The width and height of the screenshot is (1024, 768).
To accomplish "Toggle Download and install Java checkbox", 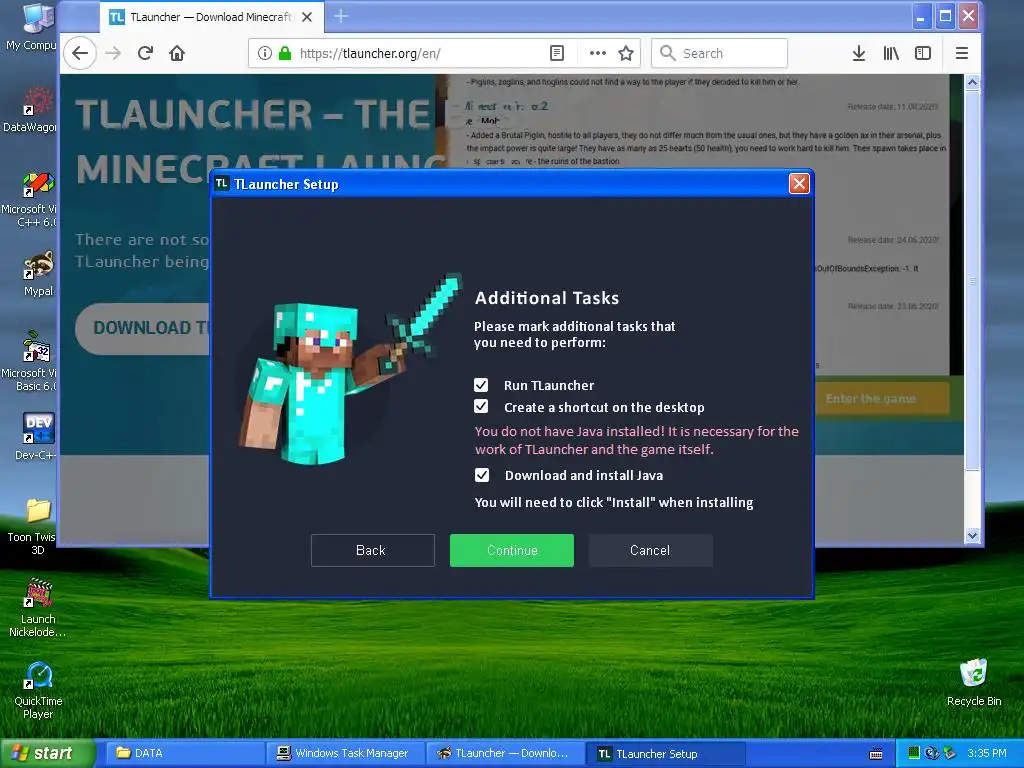I will point(482,475).
